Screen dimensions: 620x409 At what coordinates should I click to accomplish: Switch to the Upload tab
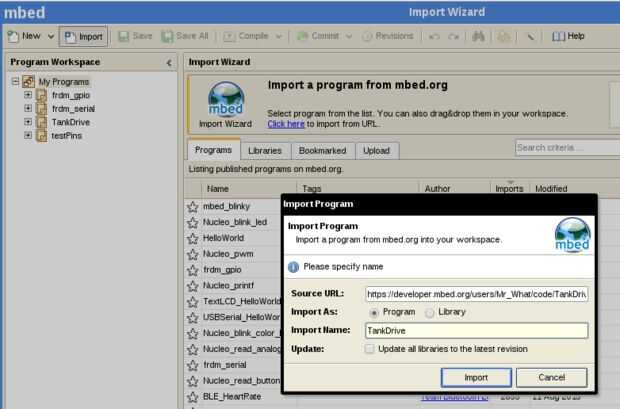(x=376, y=151)
